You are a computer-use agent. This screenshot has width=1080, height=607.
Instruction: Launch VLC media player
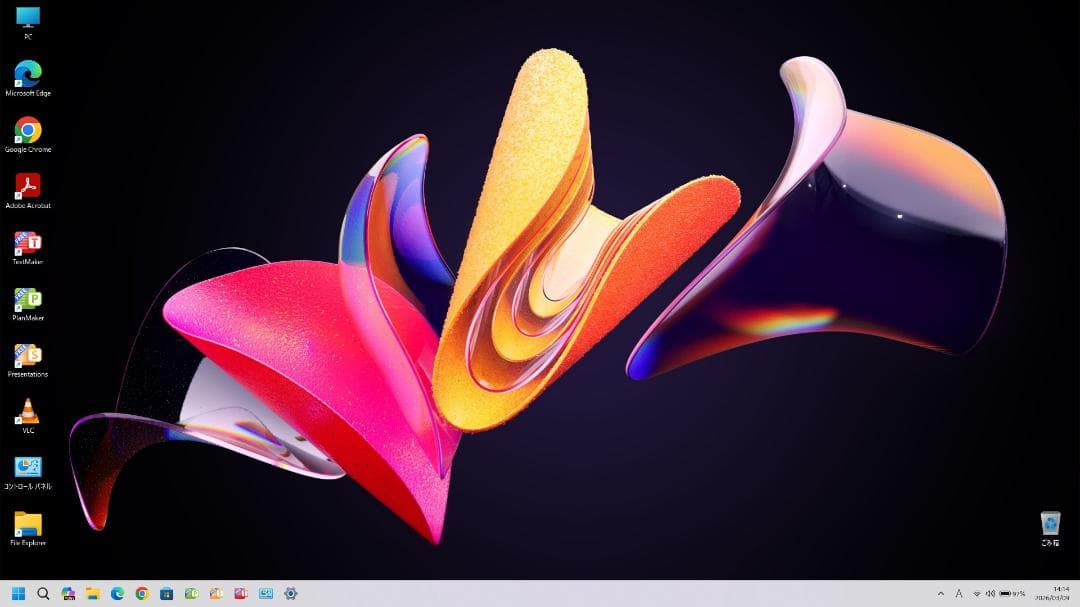[x=27, y=413]
